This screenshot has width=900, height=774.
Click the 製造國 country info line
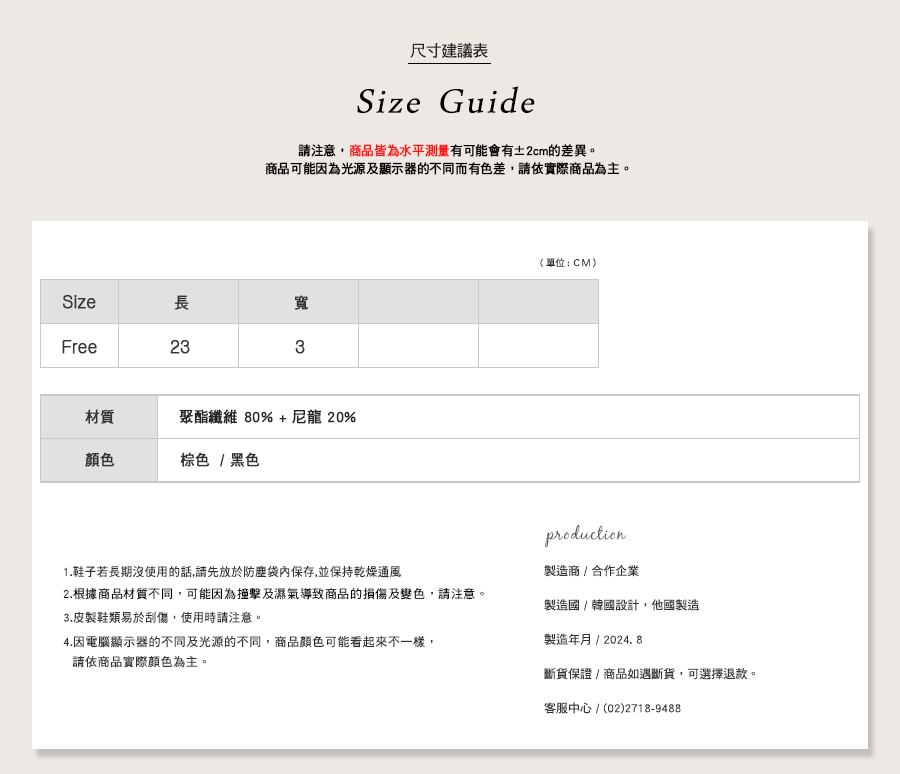pos(621,605)
